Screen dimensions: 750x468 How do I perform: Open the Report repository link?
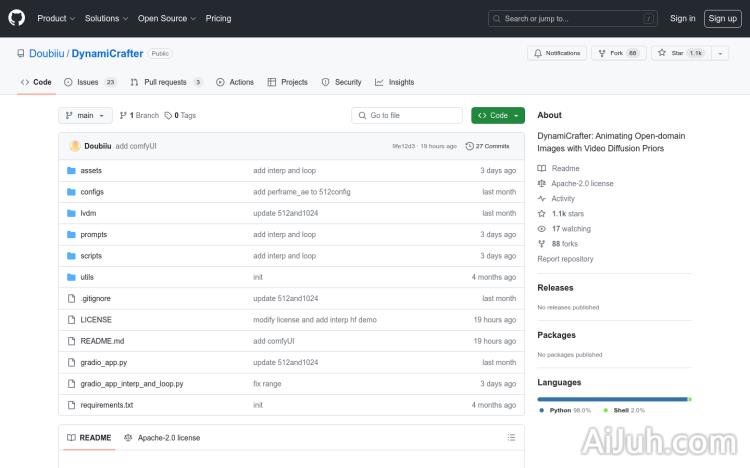565,259
